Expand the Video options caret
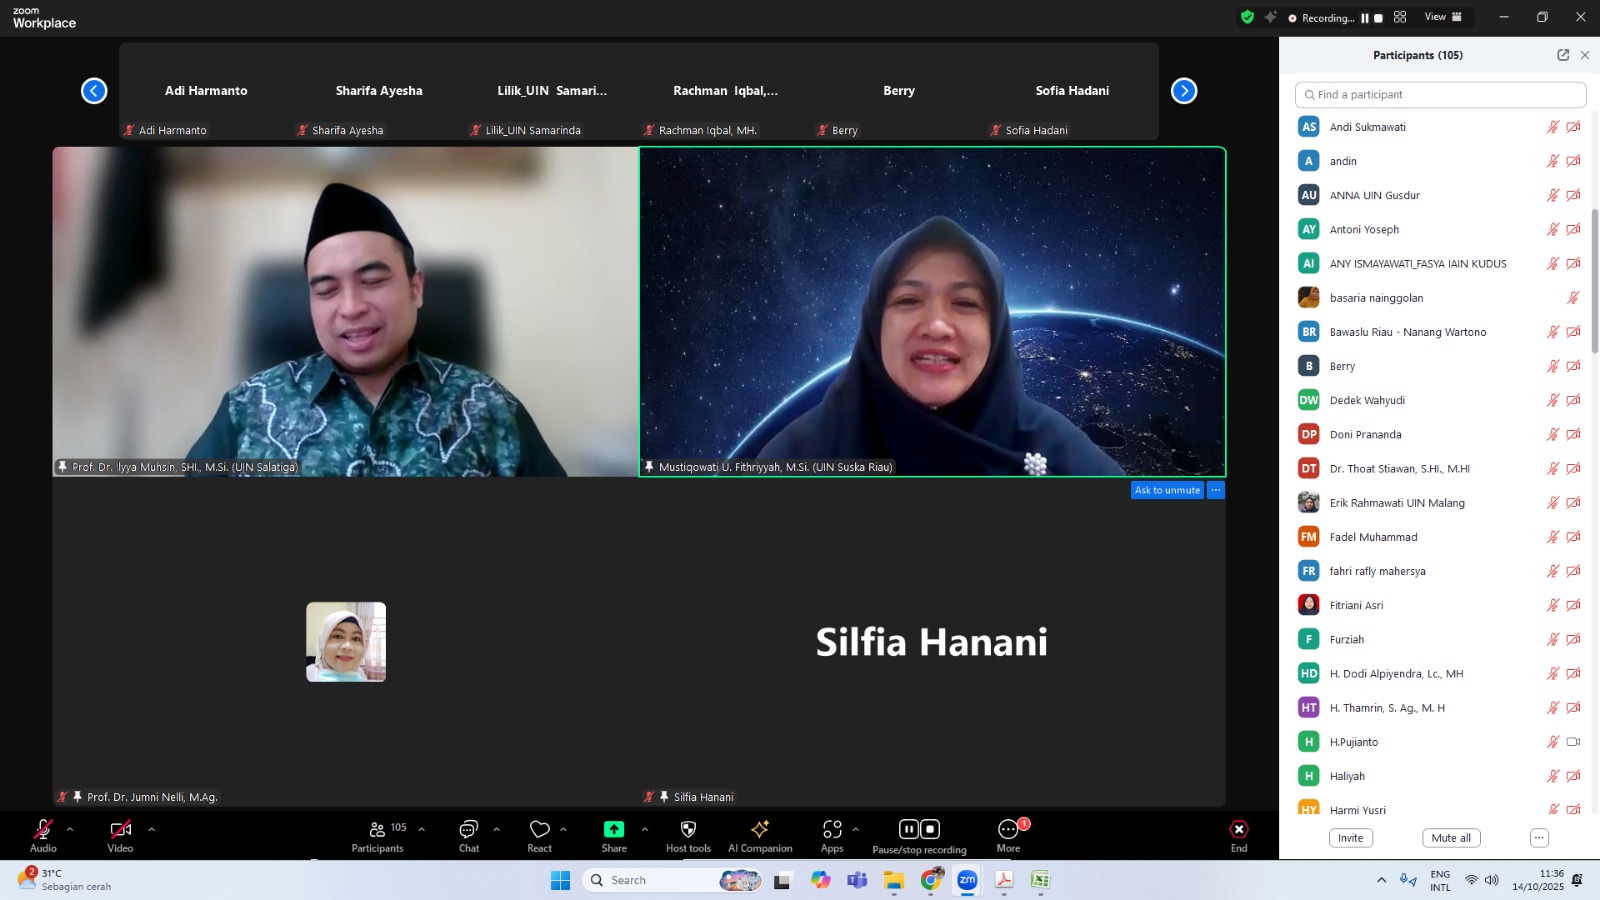 point(151,829)
